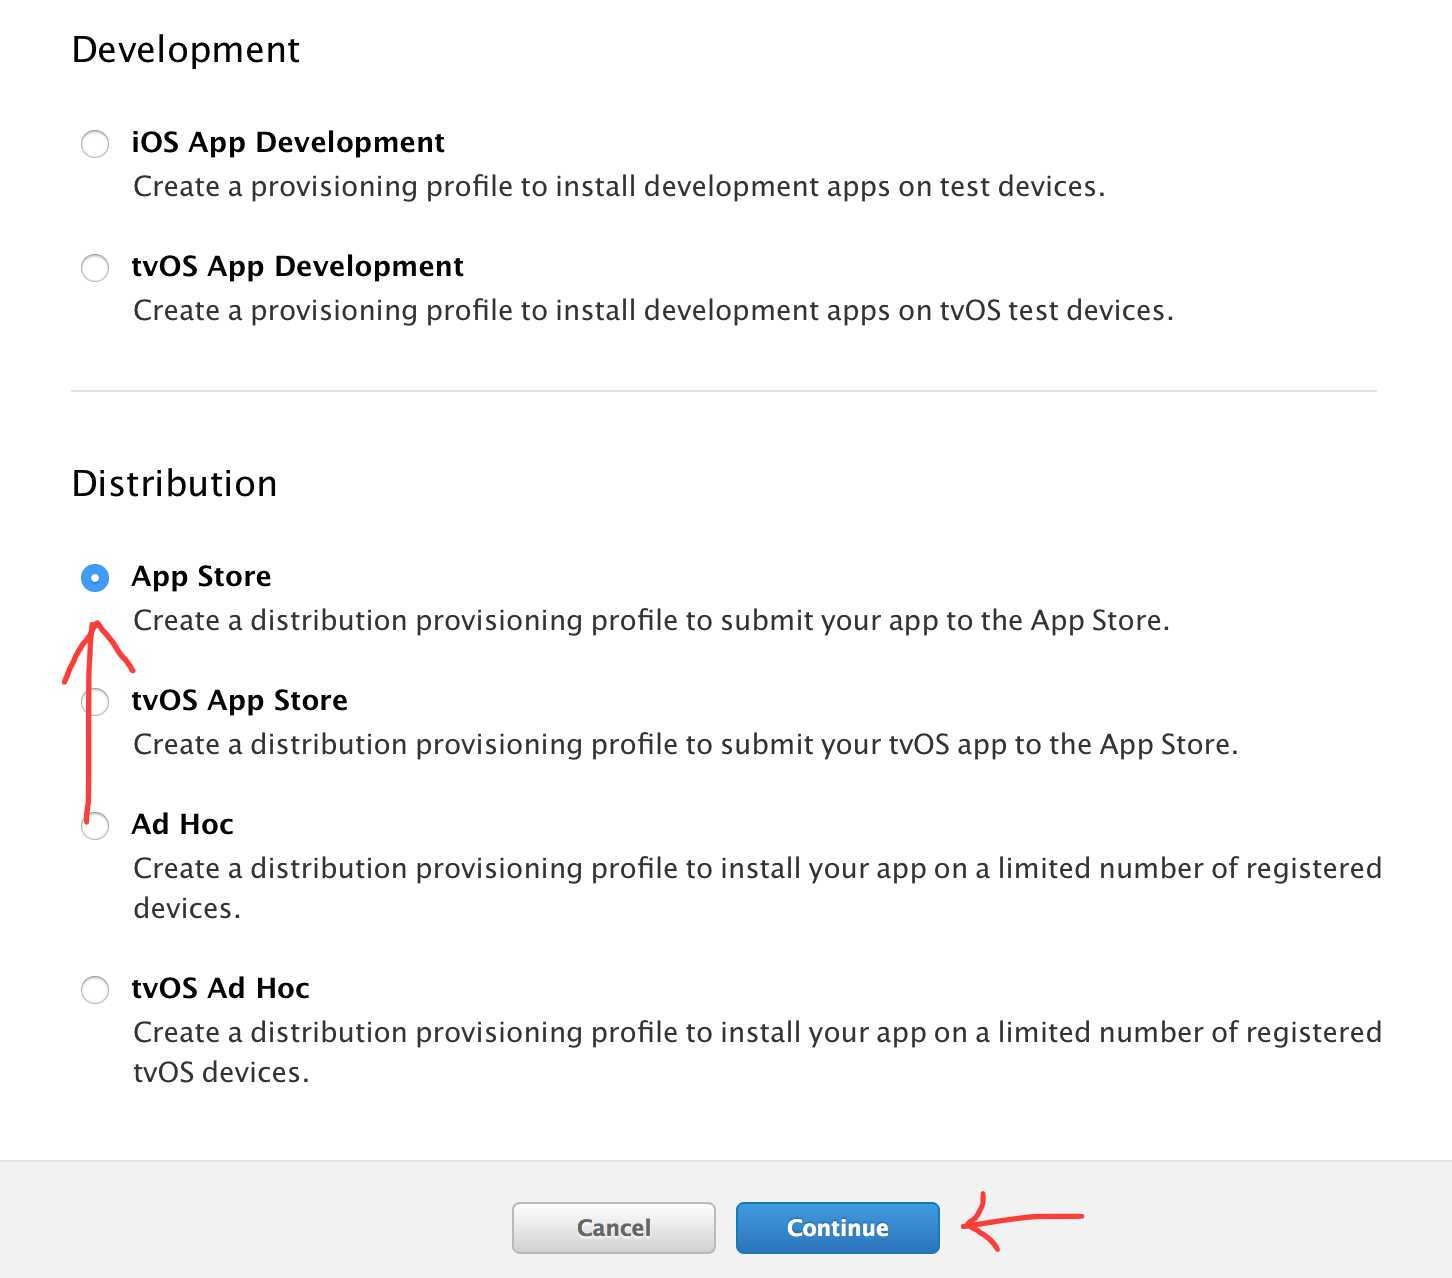Viewport: 1452px width, 1278px height.
Task: Click the description mentioning tvOS test devices
Action: (653, 311)
